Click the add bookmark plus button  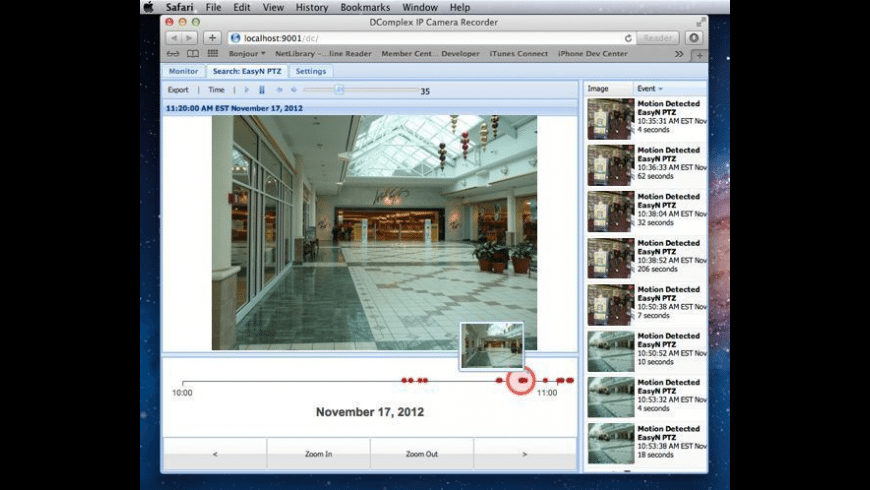pos(212,38)
